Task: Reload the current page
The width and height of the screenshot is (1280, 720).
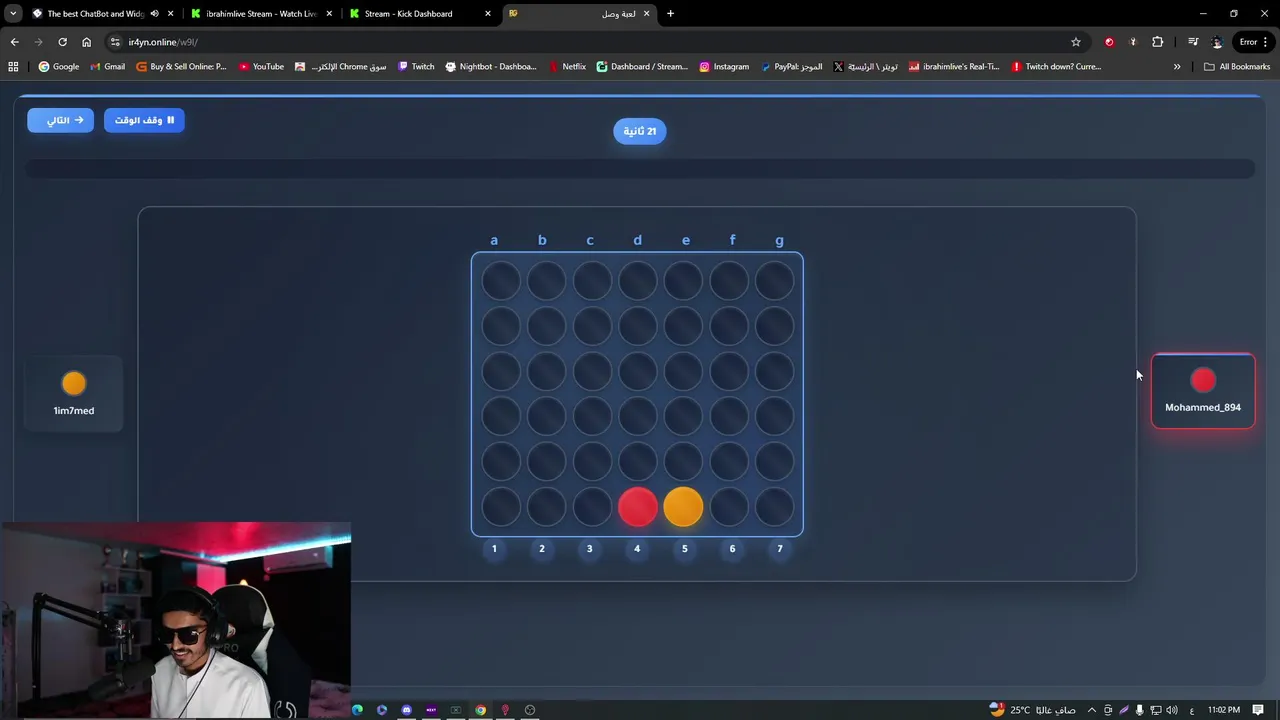Action: (62, 42)
